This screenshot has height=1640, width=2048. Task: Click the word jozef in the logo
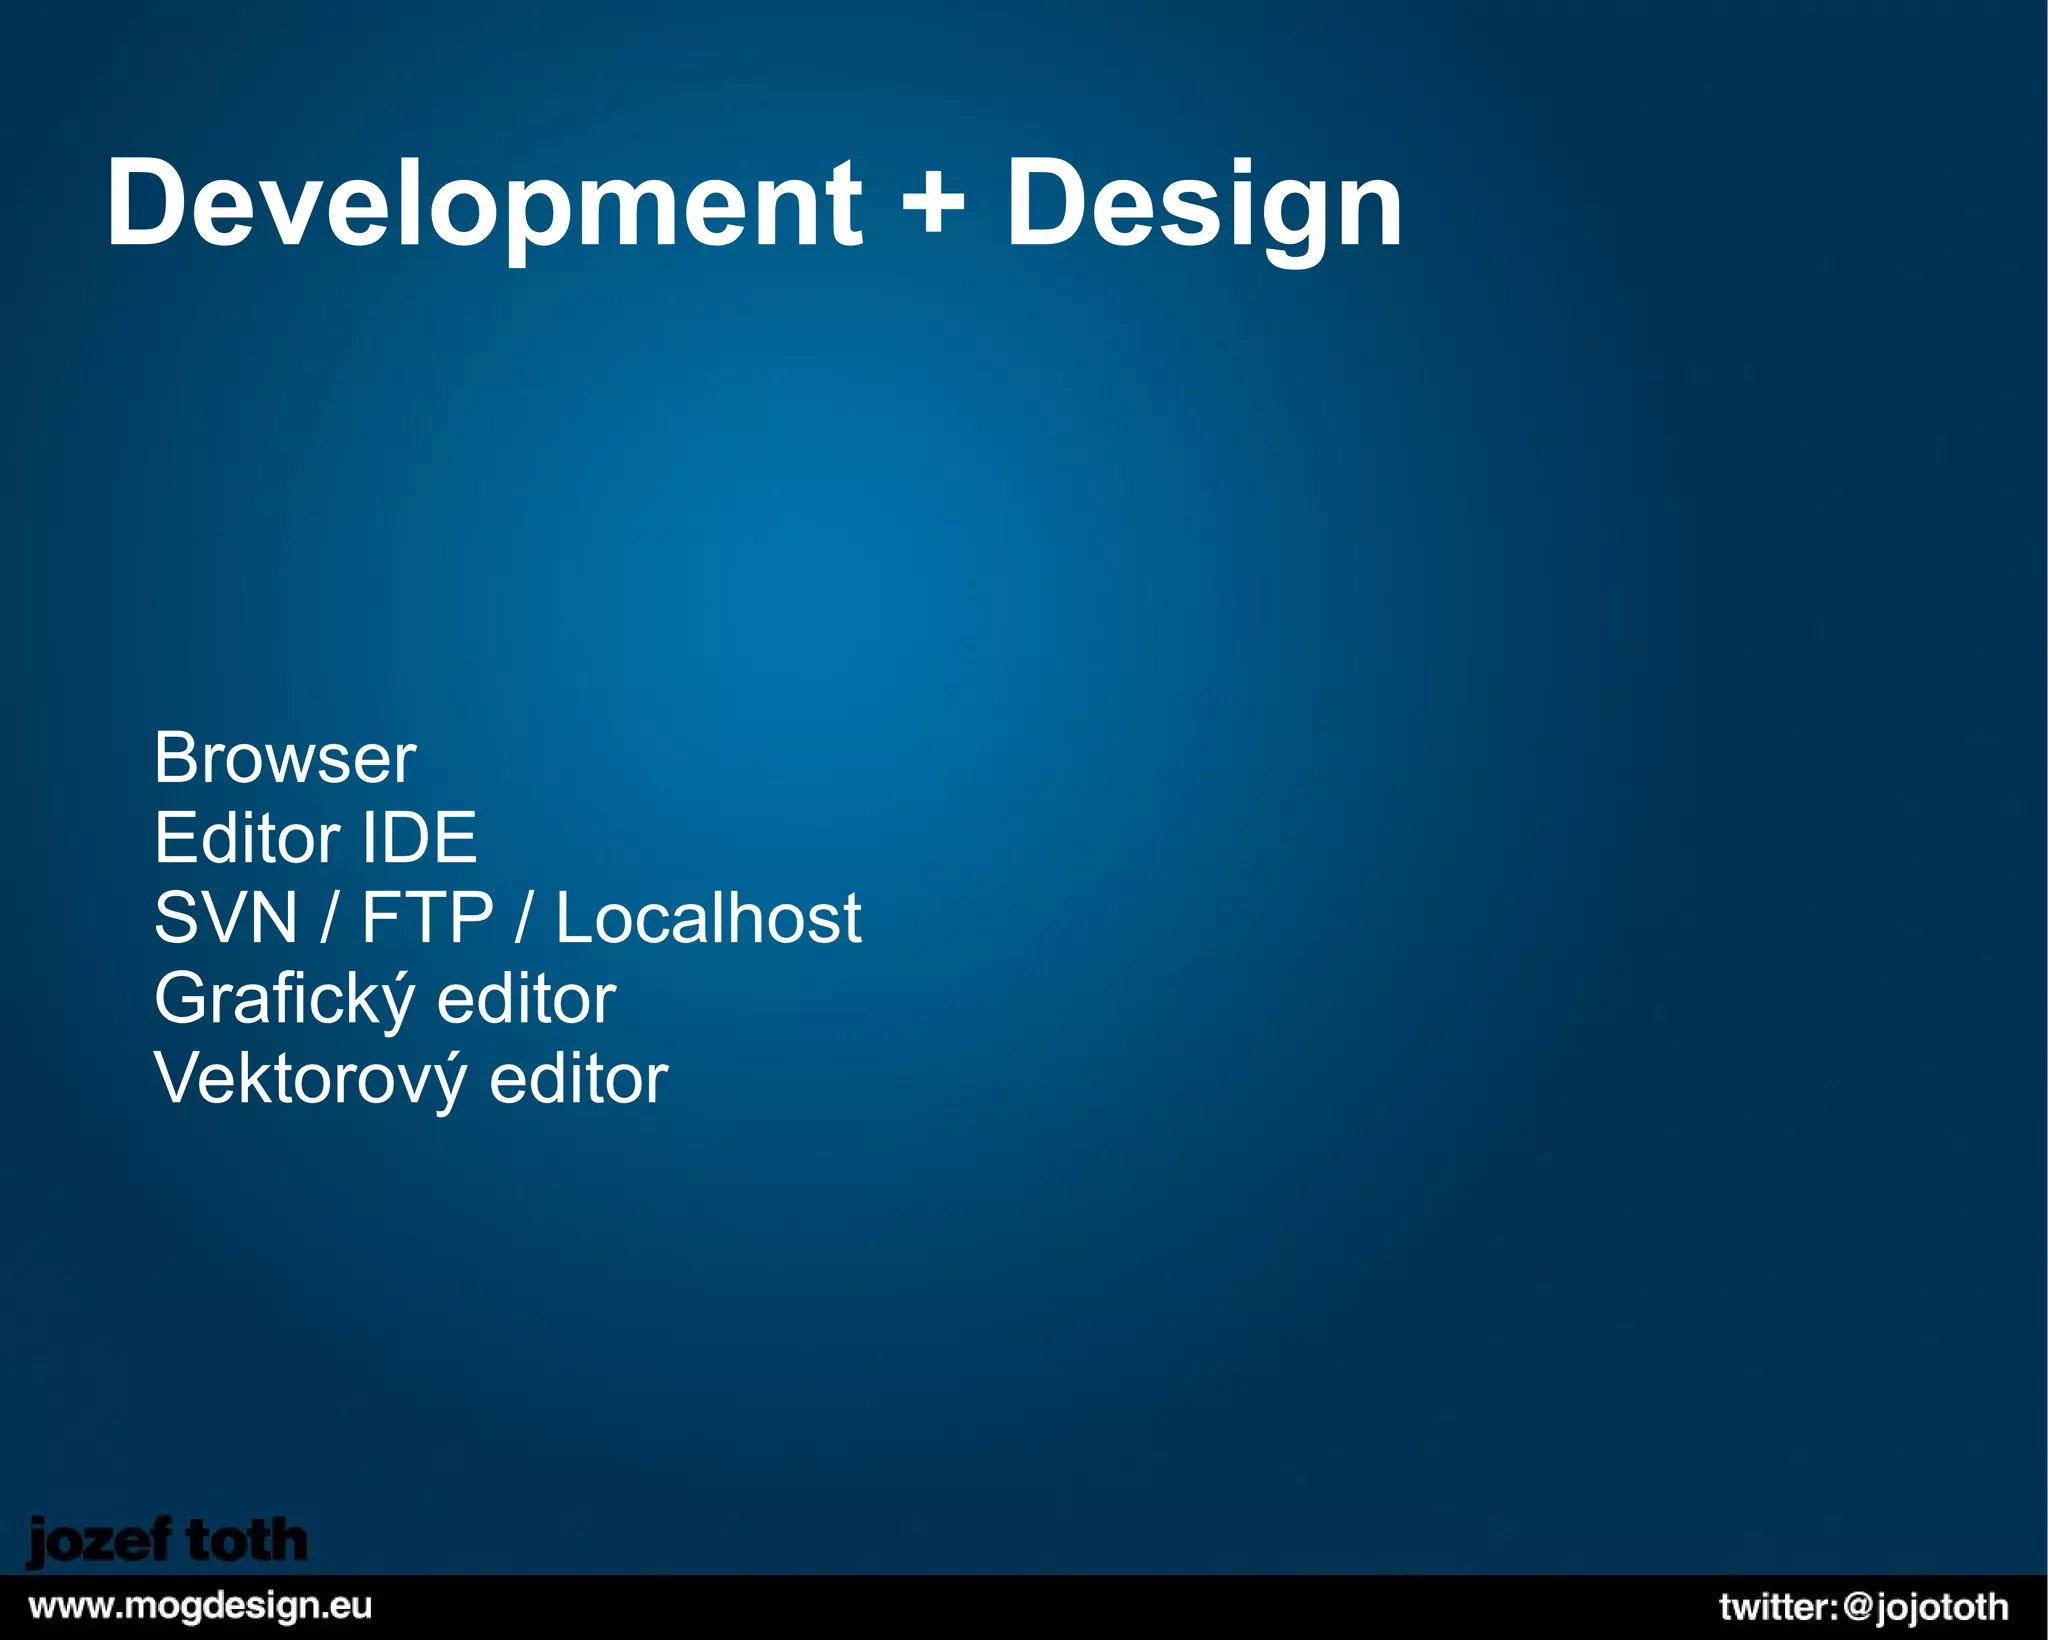(99, 1542)
